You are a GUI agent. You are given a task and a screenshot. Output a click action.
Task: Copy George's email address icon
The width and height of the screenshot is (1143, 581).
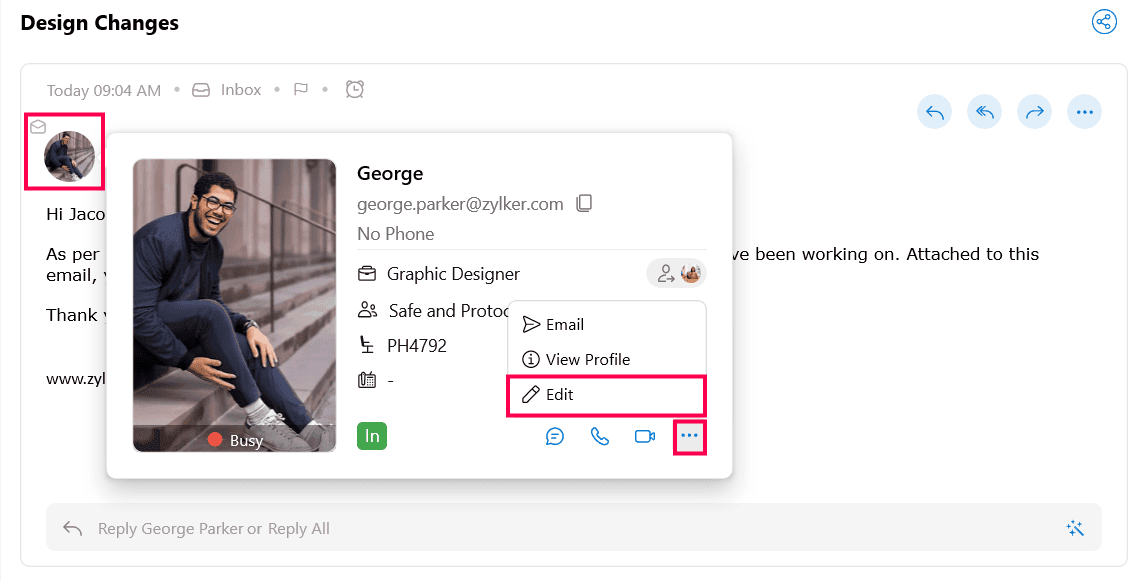coord(584,203)
